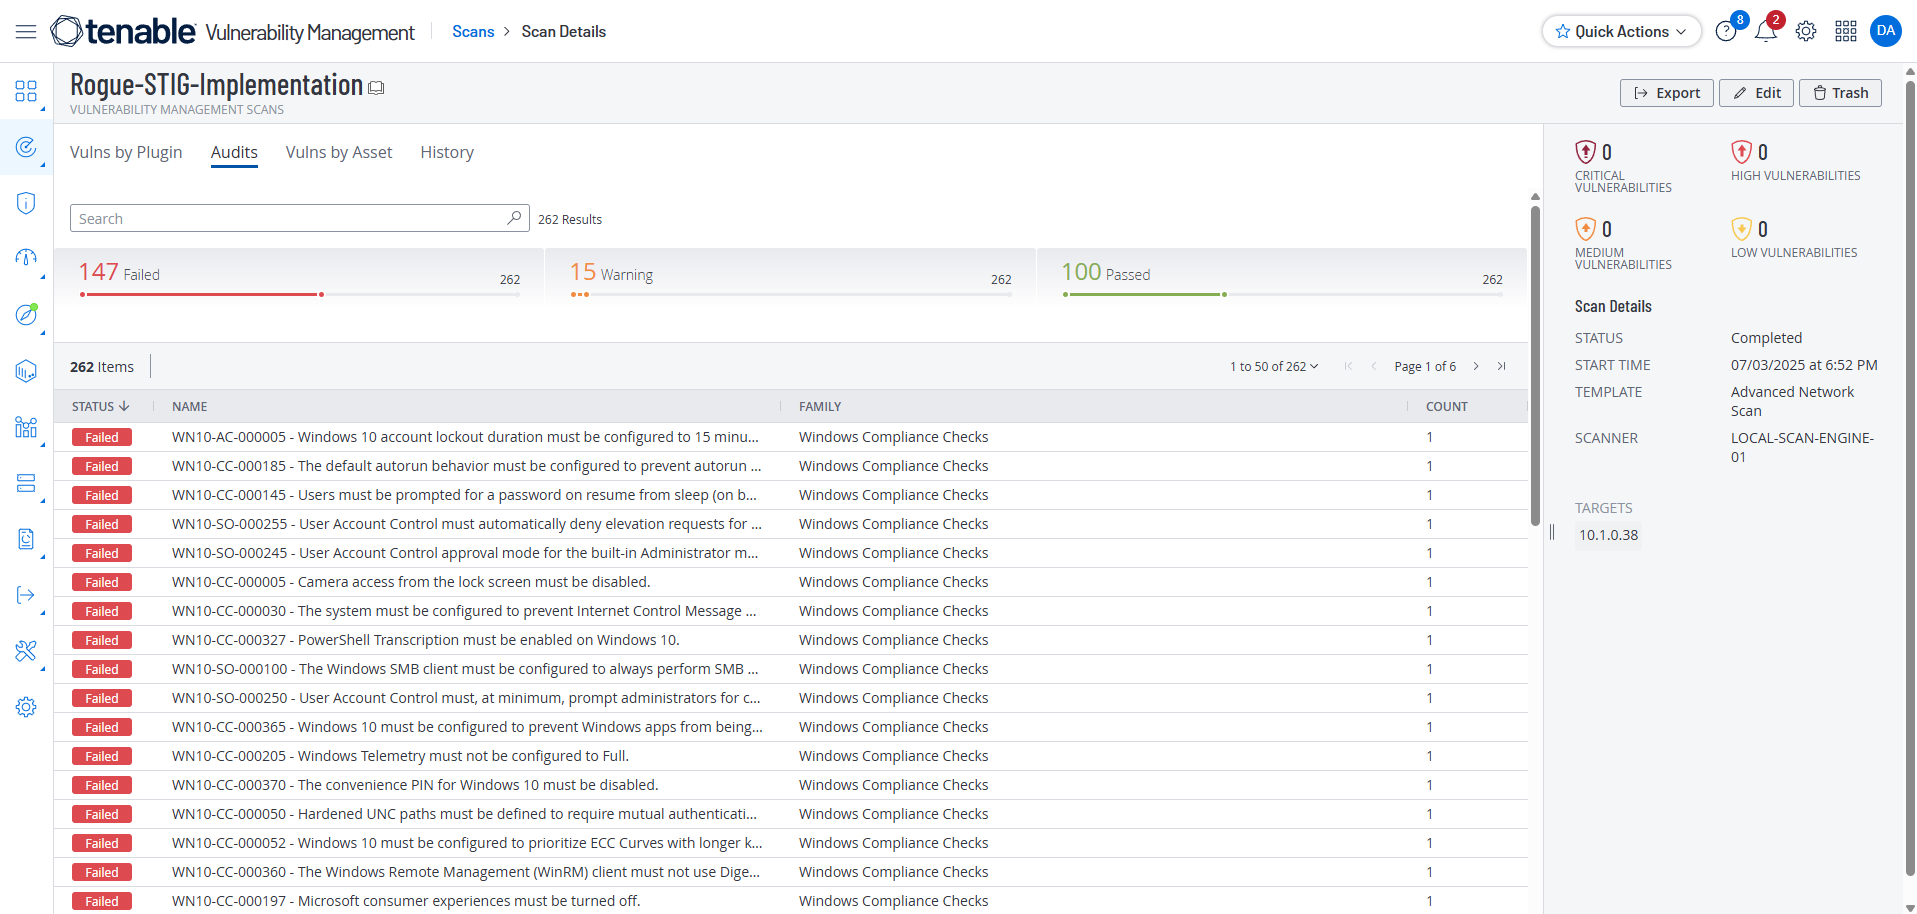The height and width of the screenshot is (914, 1917).
Task: Open the apps grid launcher icon
Action: tap(1845, 32)
